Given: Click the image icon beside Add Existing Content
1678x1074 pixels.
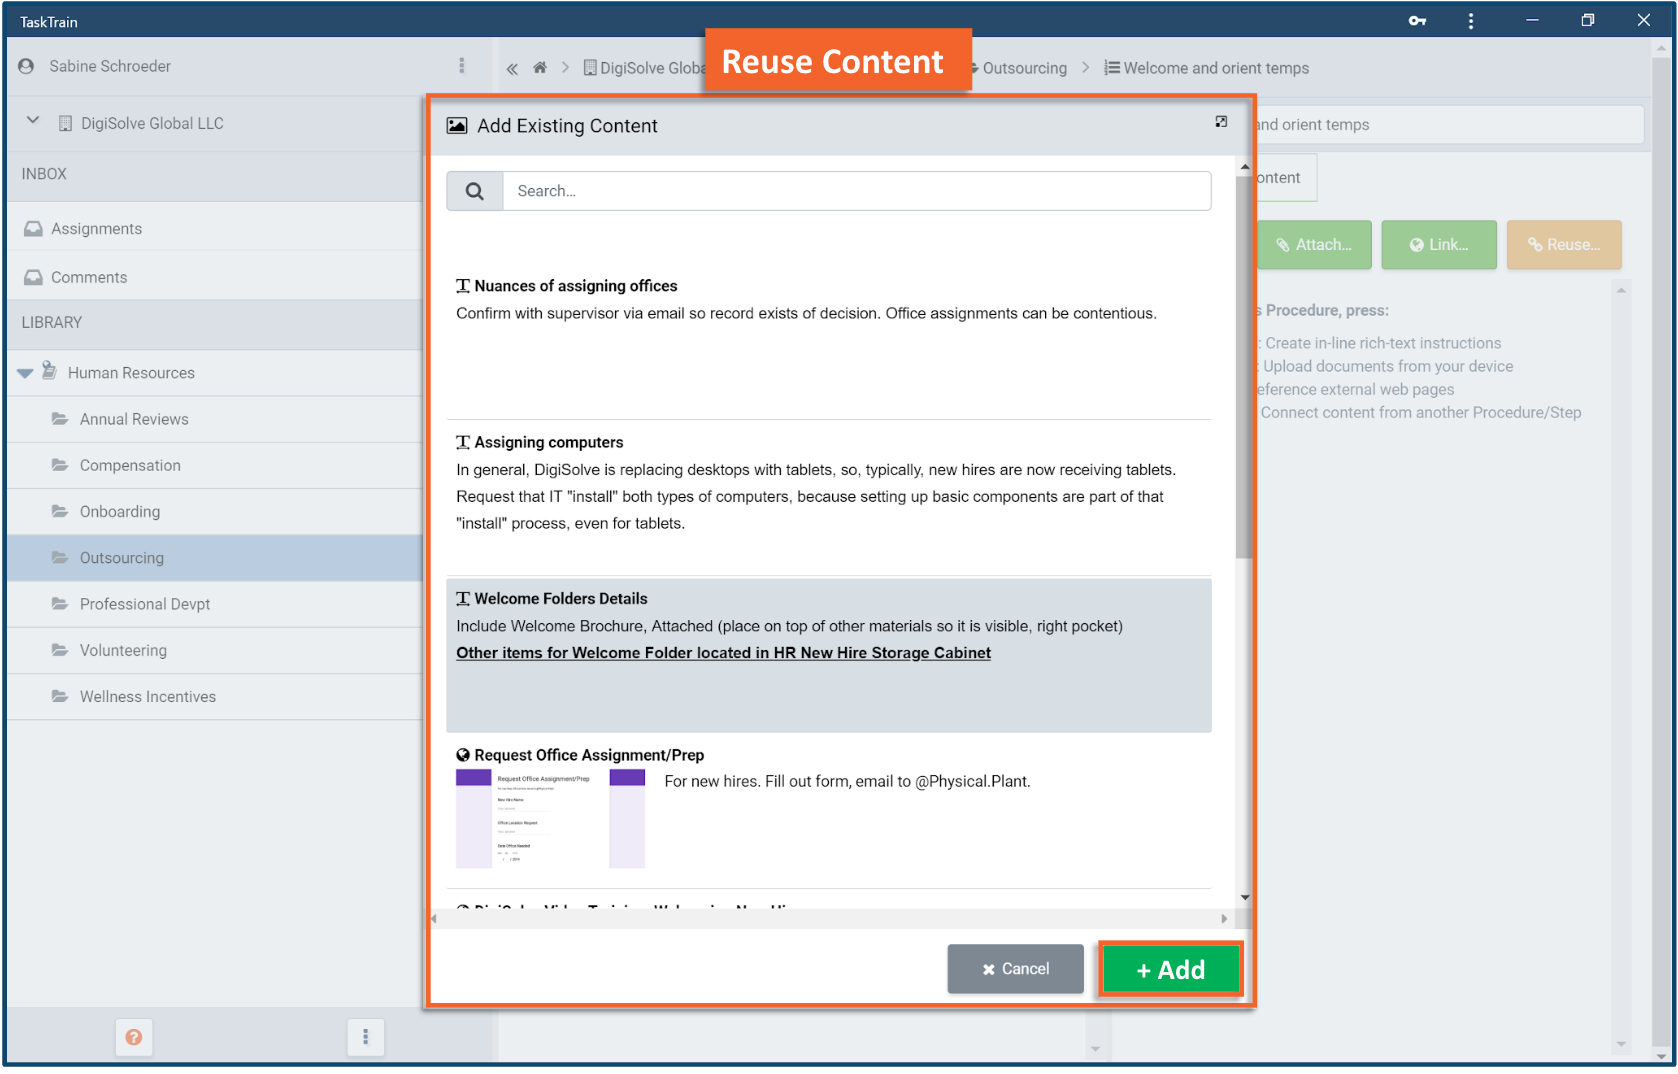Looking at the screenshot, I should pos(457,125).
